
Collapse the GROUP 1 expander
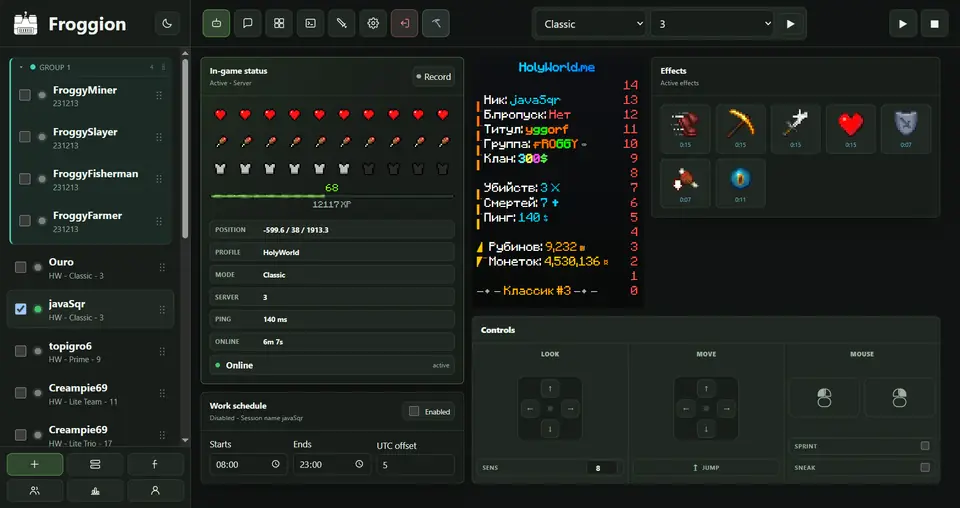pos(21,67)
